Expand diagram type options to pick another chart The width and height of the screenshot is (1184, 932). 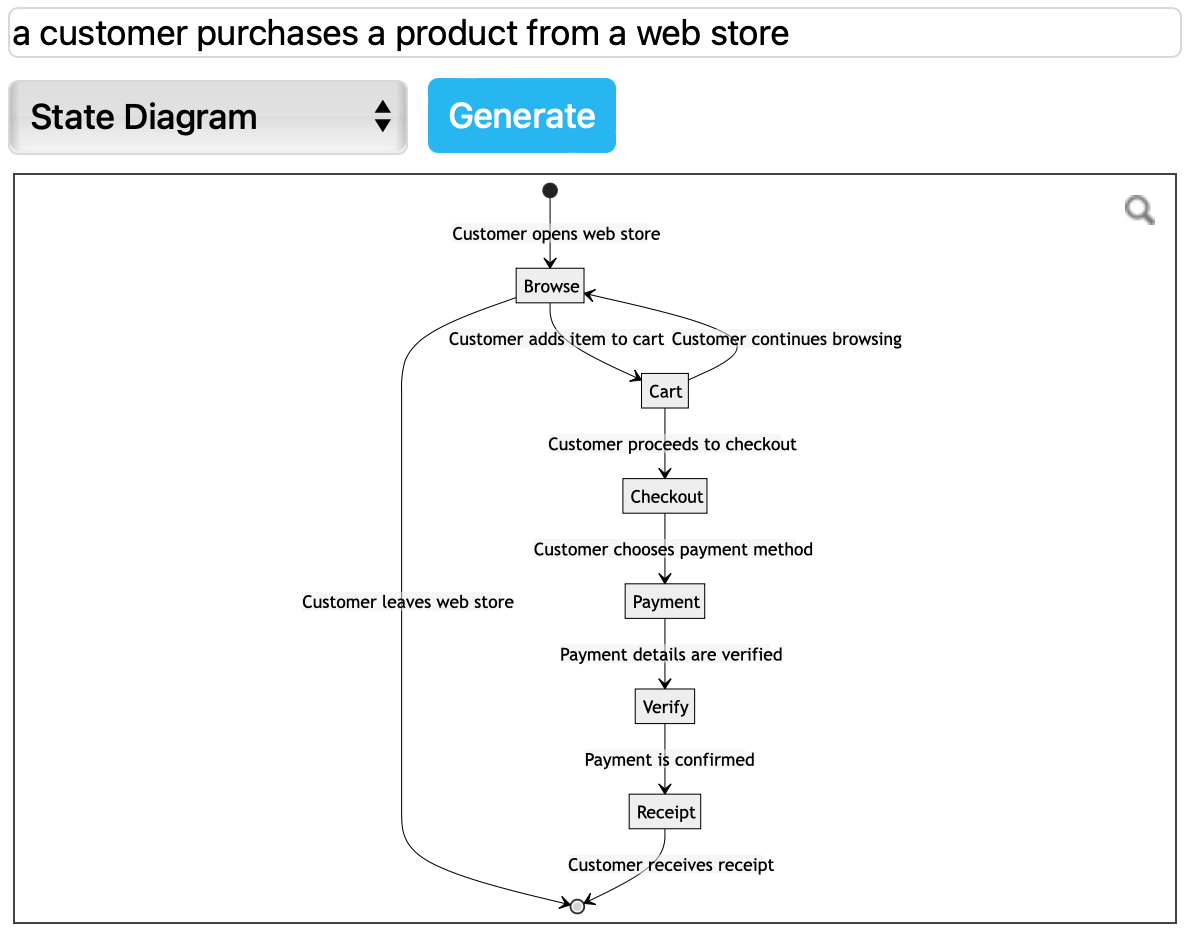(207, 117)
